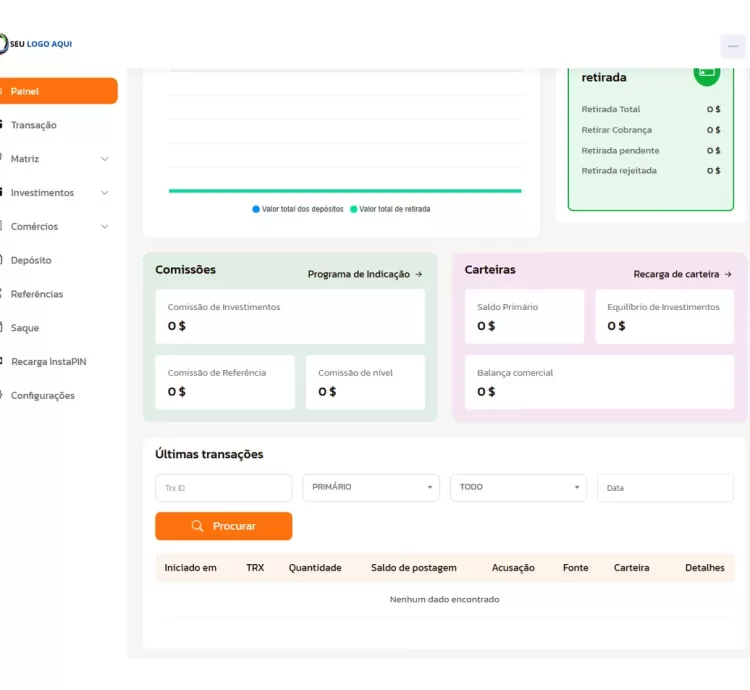Click the Trx ID input field
The width and height of the screenshot is (750, 690).
[x=223, y=488]
